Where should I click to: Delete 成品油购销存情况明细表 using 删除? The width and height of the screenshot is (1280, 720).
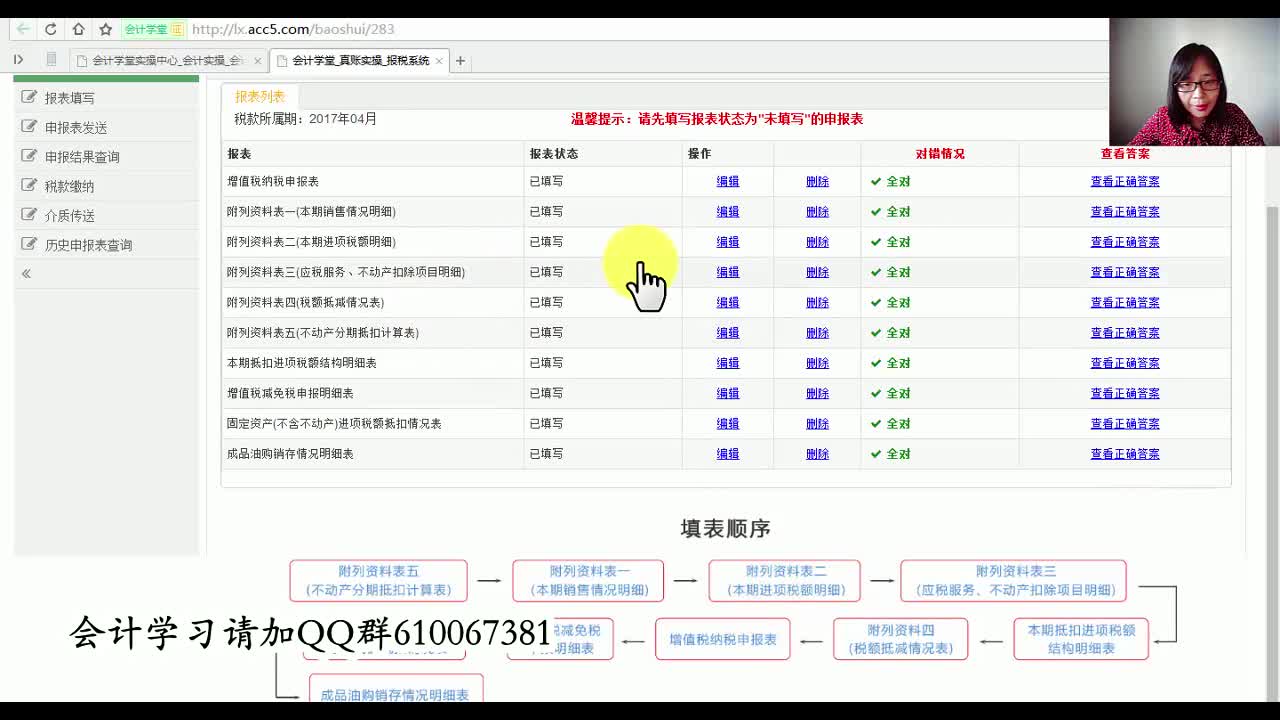point(817,453)
